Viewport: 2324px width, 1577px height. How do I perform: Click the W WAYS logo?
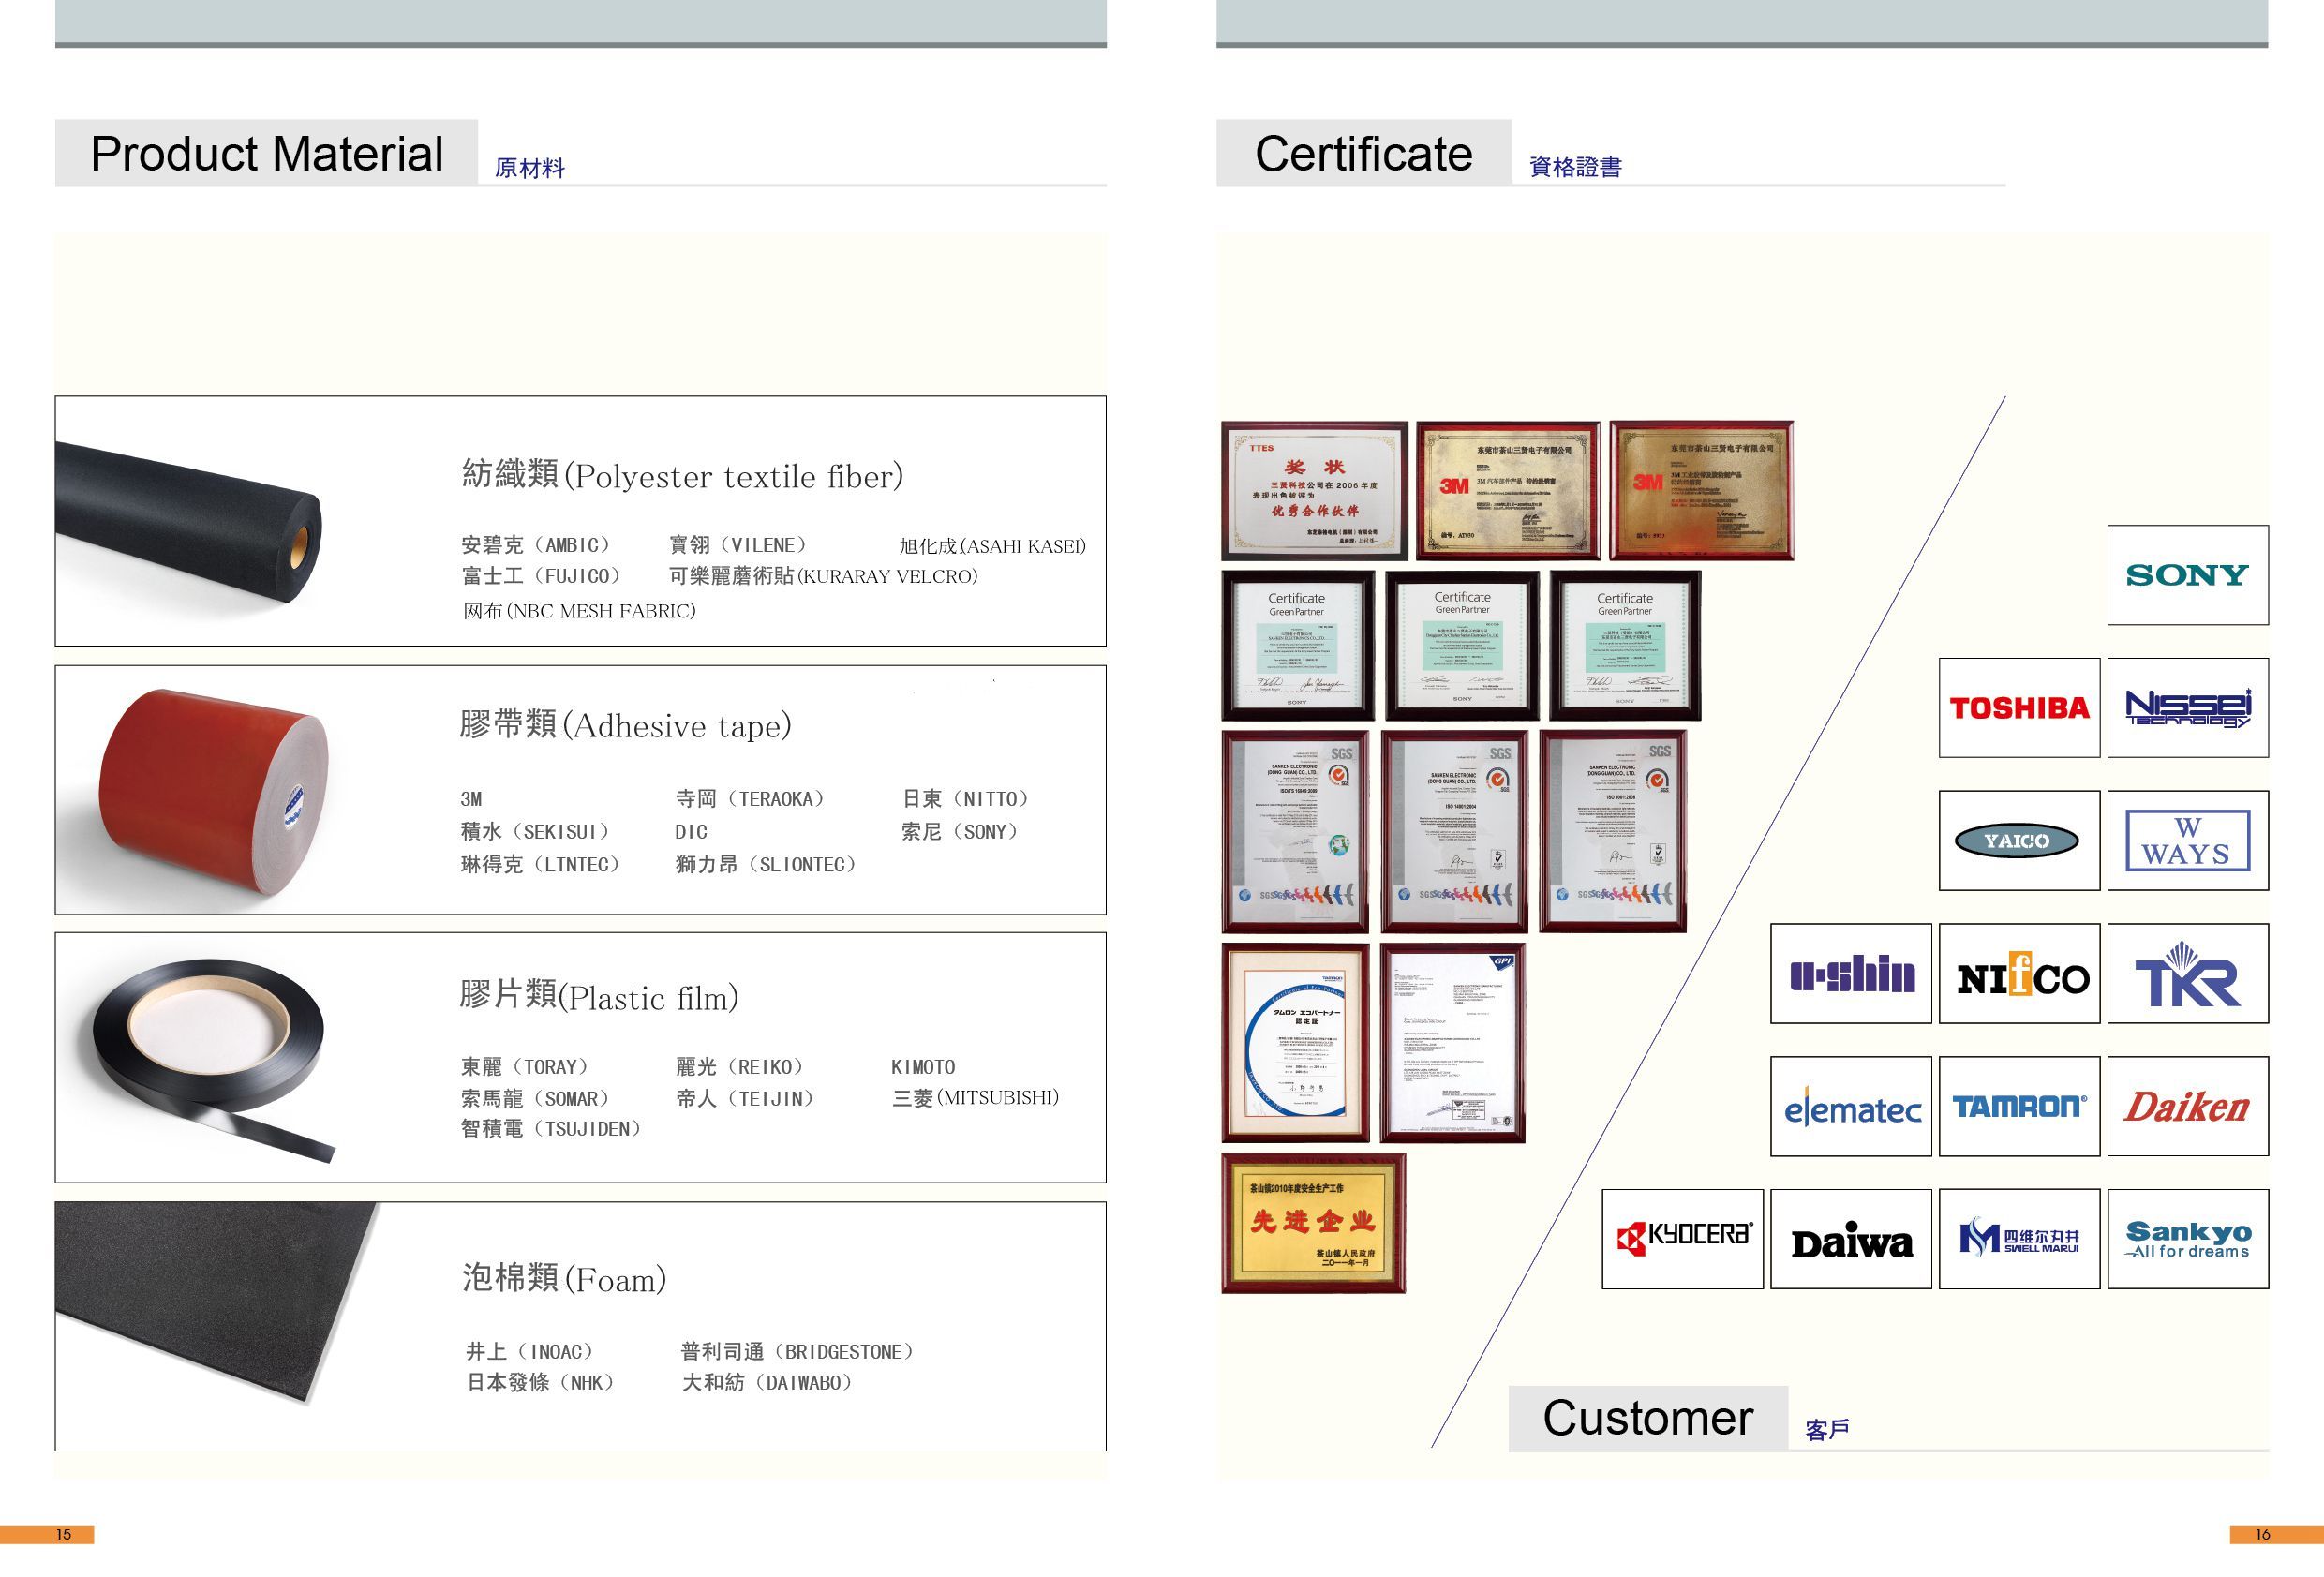point(2187,841)
